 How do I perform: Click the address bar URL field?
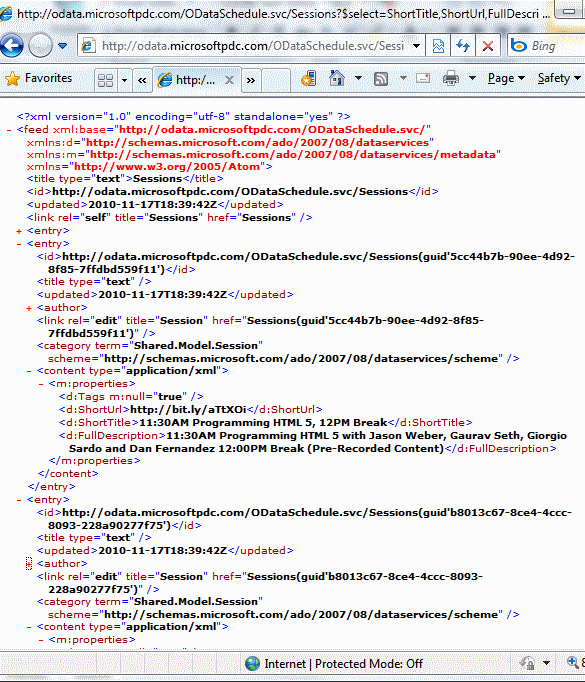tap(253, 46)
